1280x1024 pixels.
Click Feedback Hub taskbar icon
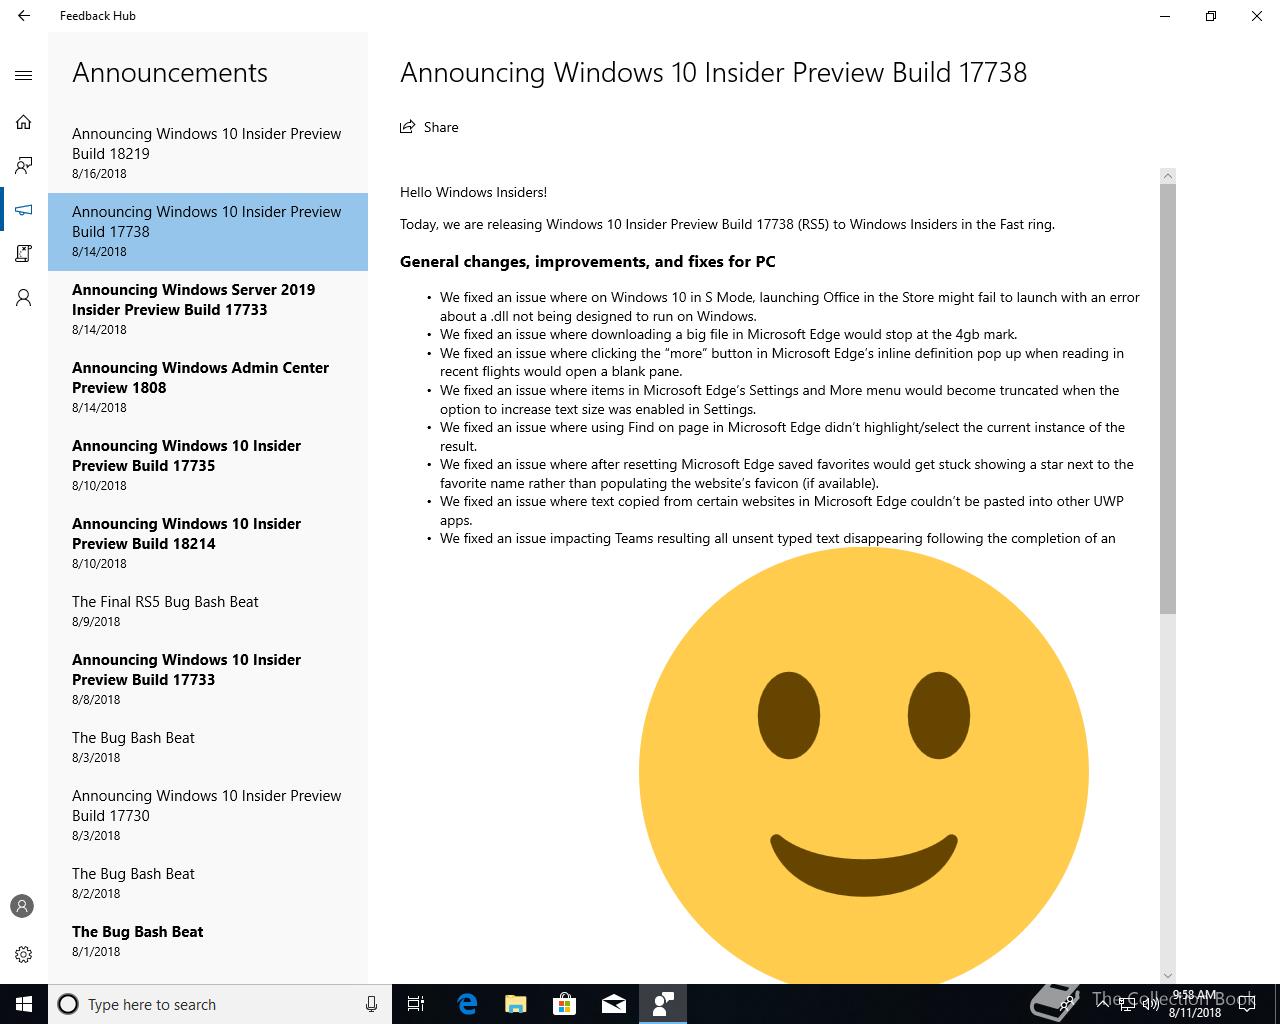click(662, 1004)
